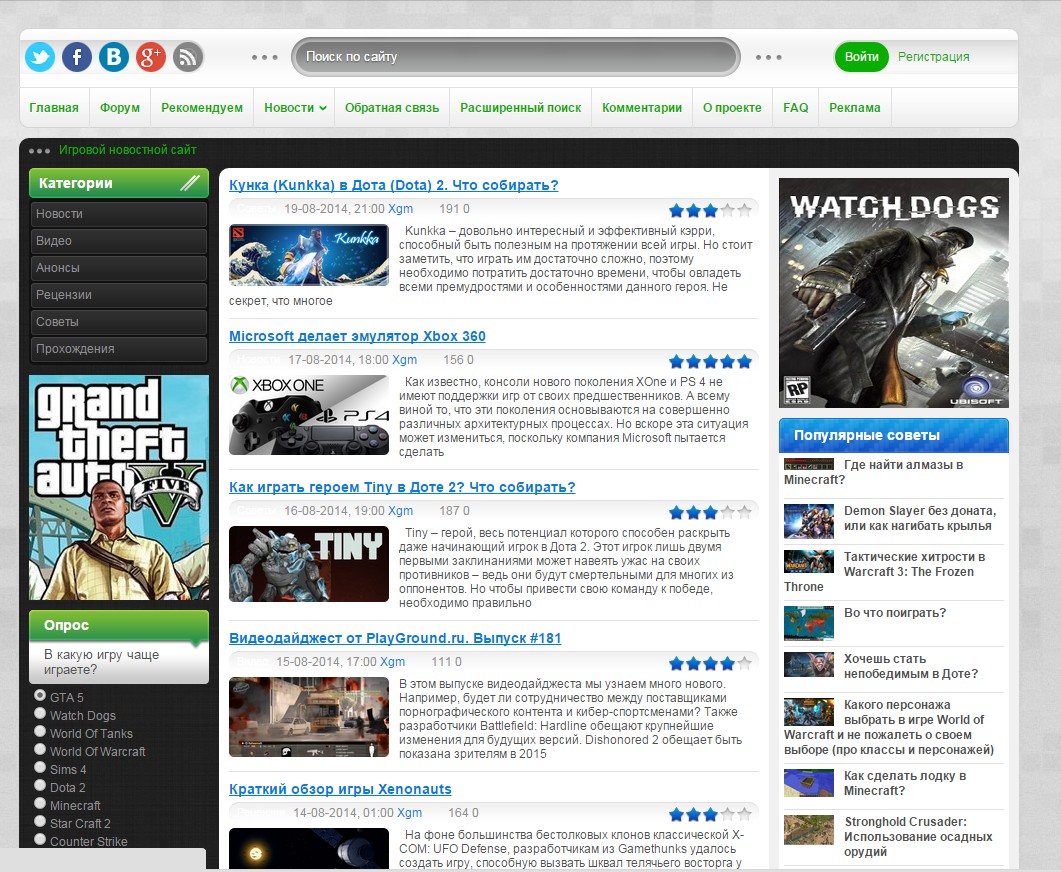Select the Watch Dogs poll option
This screenshot has height=872, width=1061.
(x=40, y=714)
